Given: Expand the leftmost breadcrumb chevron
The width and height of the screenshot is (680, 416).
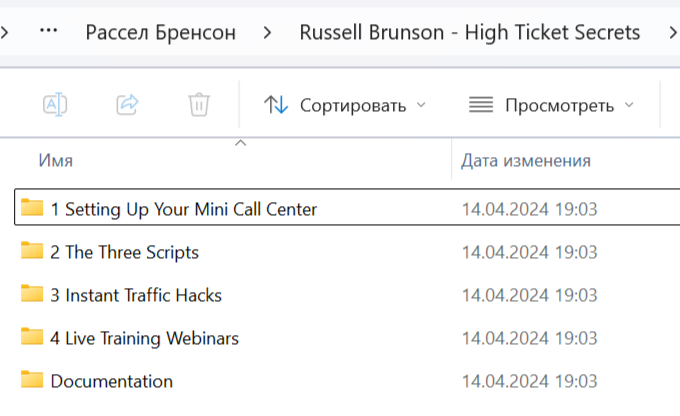Looking at the screenshot, I should point(4,33).
